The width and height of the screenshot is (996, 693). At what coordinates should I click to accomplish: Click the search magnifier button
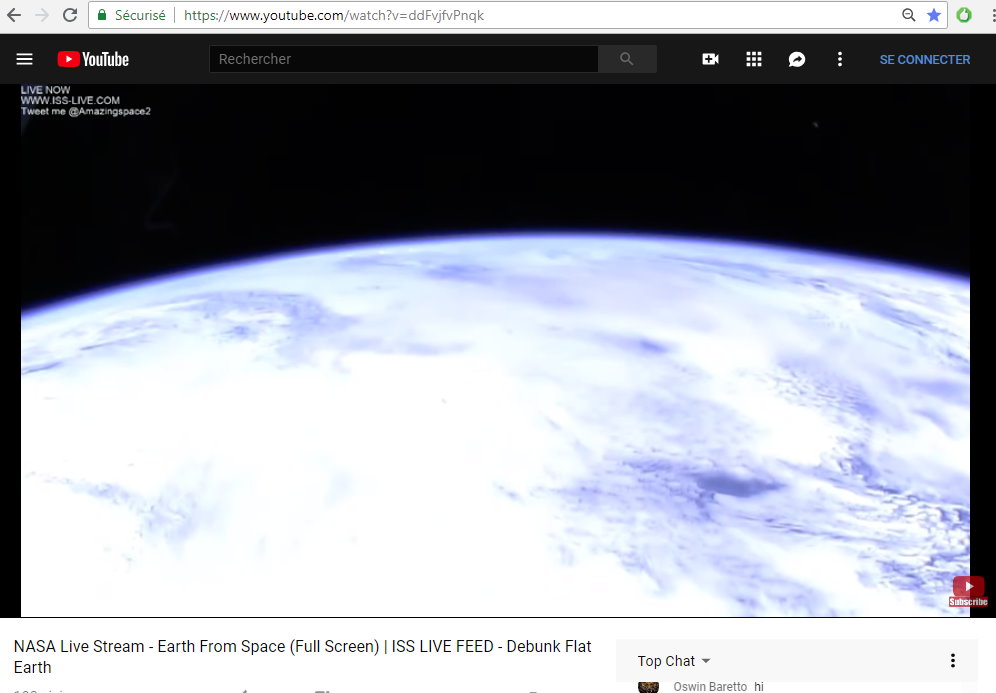(627, 59)
